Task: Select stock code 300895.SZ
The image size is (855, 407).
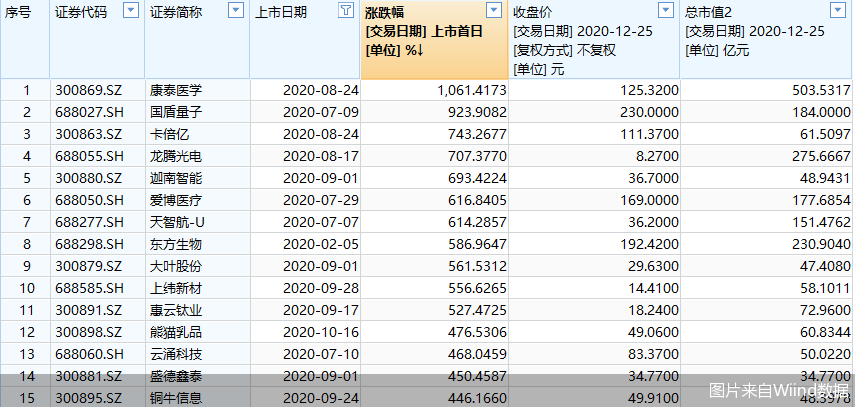Action: [x=88, y=398]
